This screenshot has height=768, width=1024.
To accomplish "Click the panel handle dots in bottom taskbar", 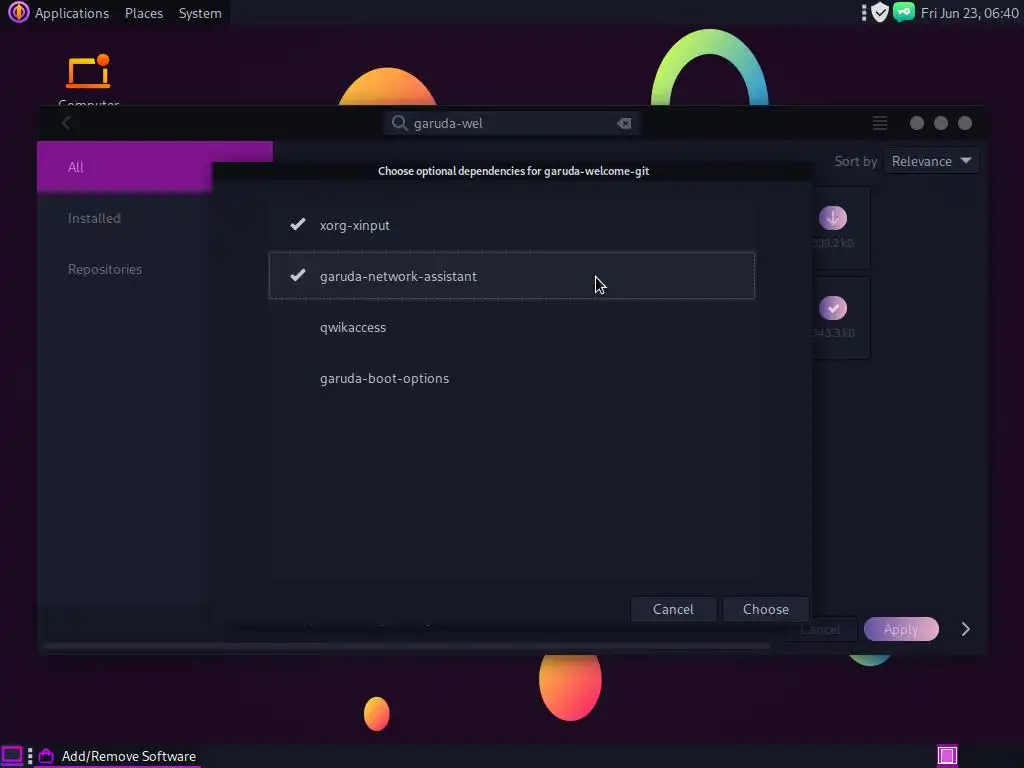I will tap(30, 756).
